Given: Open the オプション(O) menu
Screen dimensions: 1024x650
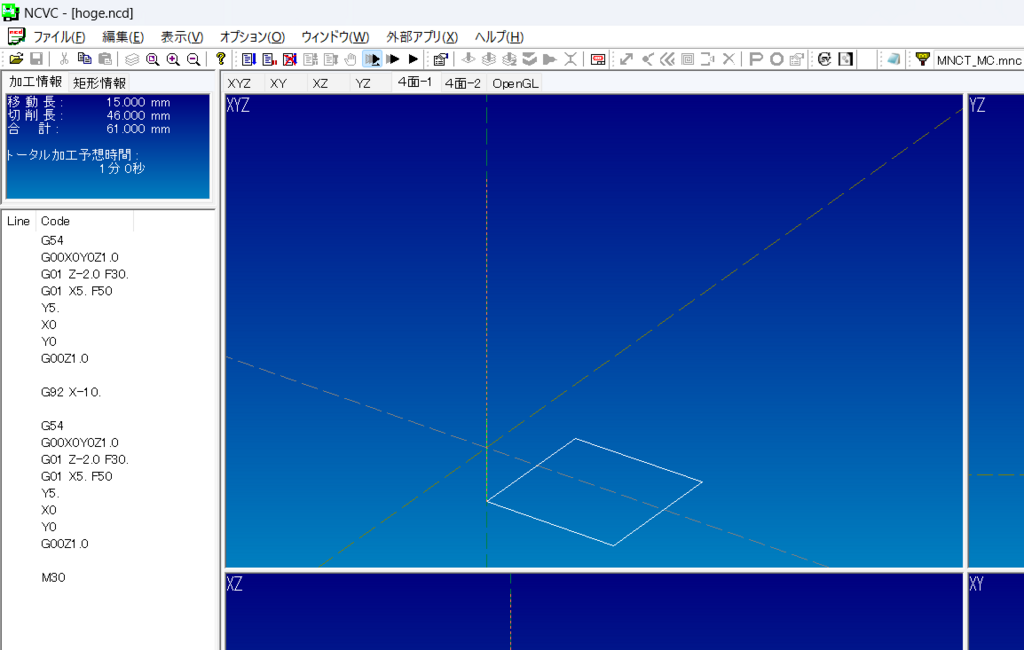Looking at the screenshot, I should [252, 37].
